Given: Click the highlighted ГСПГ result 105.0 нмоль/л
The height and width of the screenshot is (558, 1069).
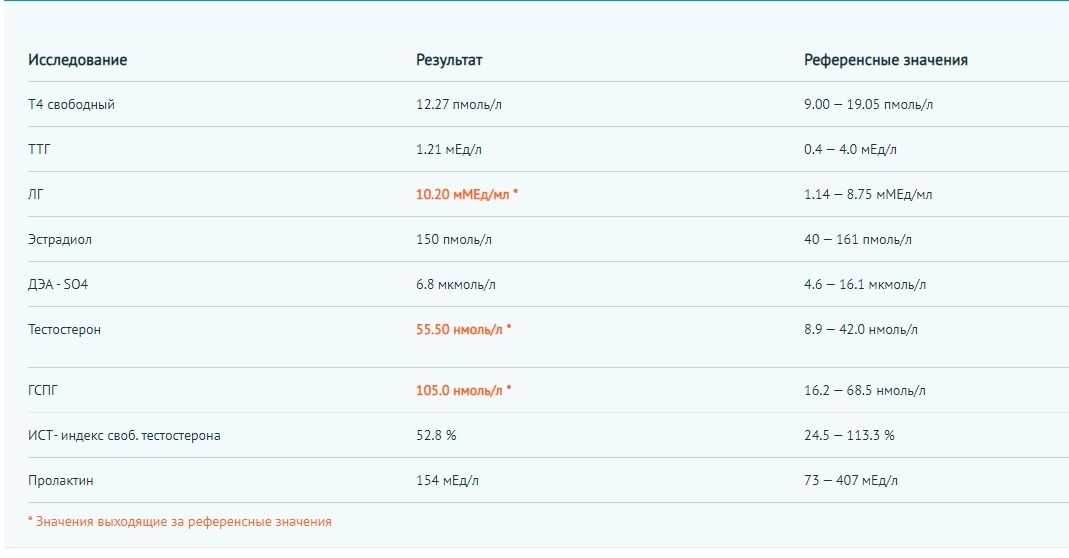Looking at the screenshot, I should click(463, 390).
